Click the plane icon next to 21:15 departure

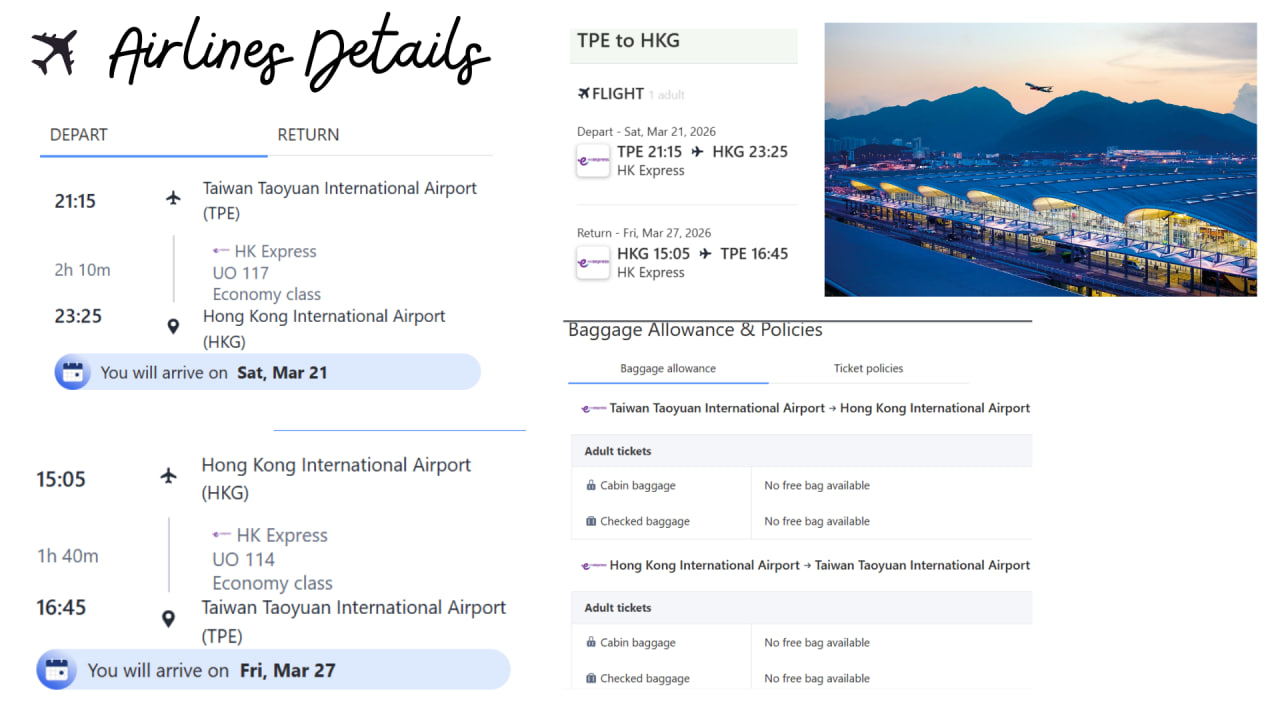click(174, 198)
